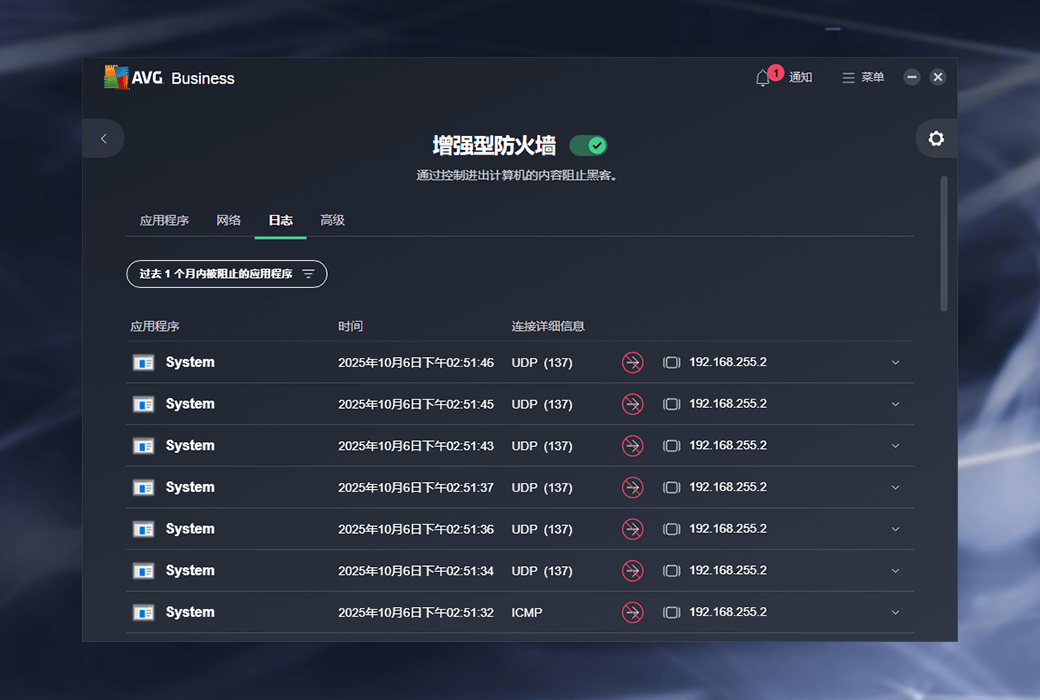The height and width of the screenshot is (700, 1040).
Task: Open the 过去 1 个月内被阻止的应用程序 filter dropdown
Action: tap(227, 274)
